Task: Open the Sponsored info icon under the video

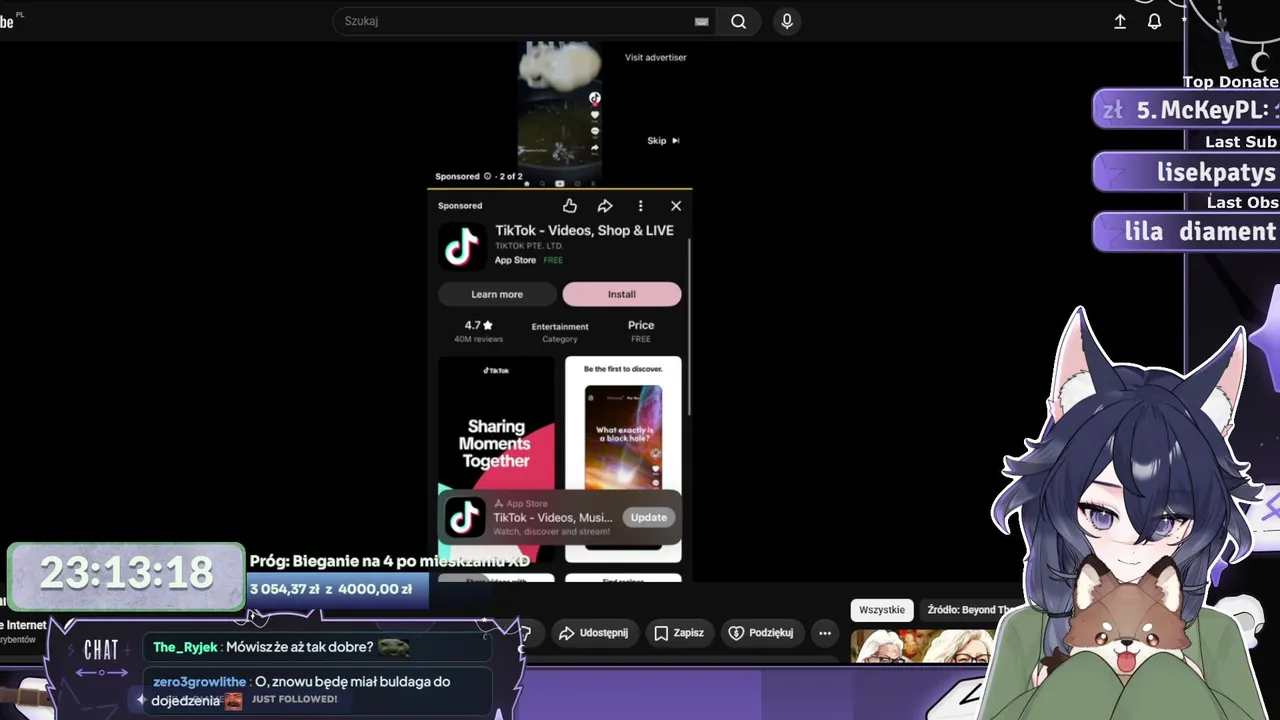Action: tap(488, 176)
